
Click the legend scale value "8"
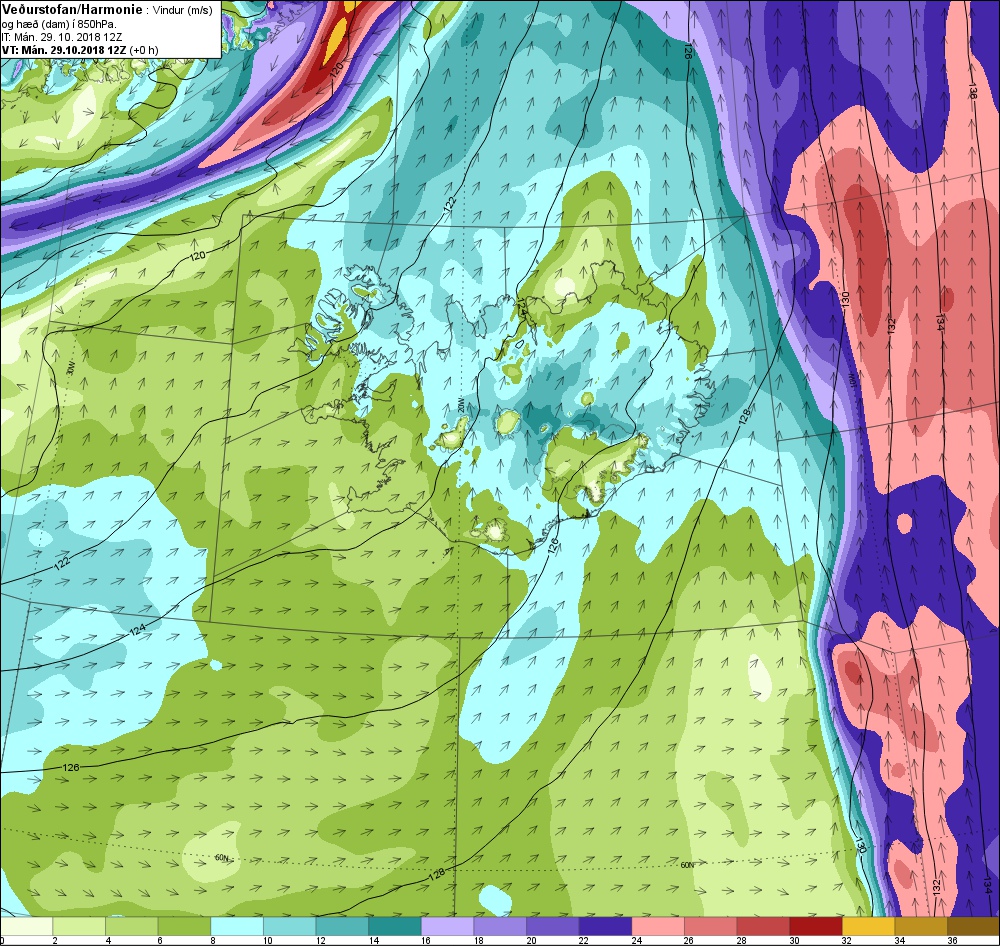pyautogui.click(x=213, y=940)
